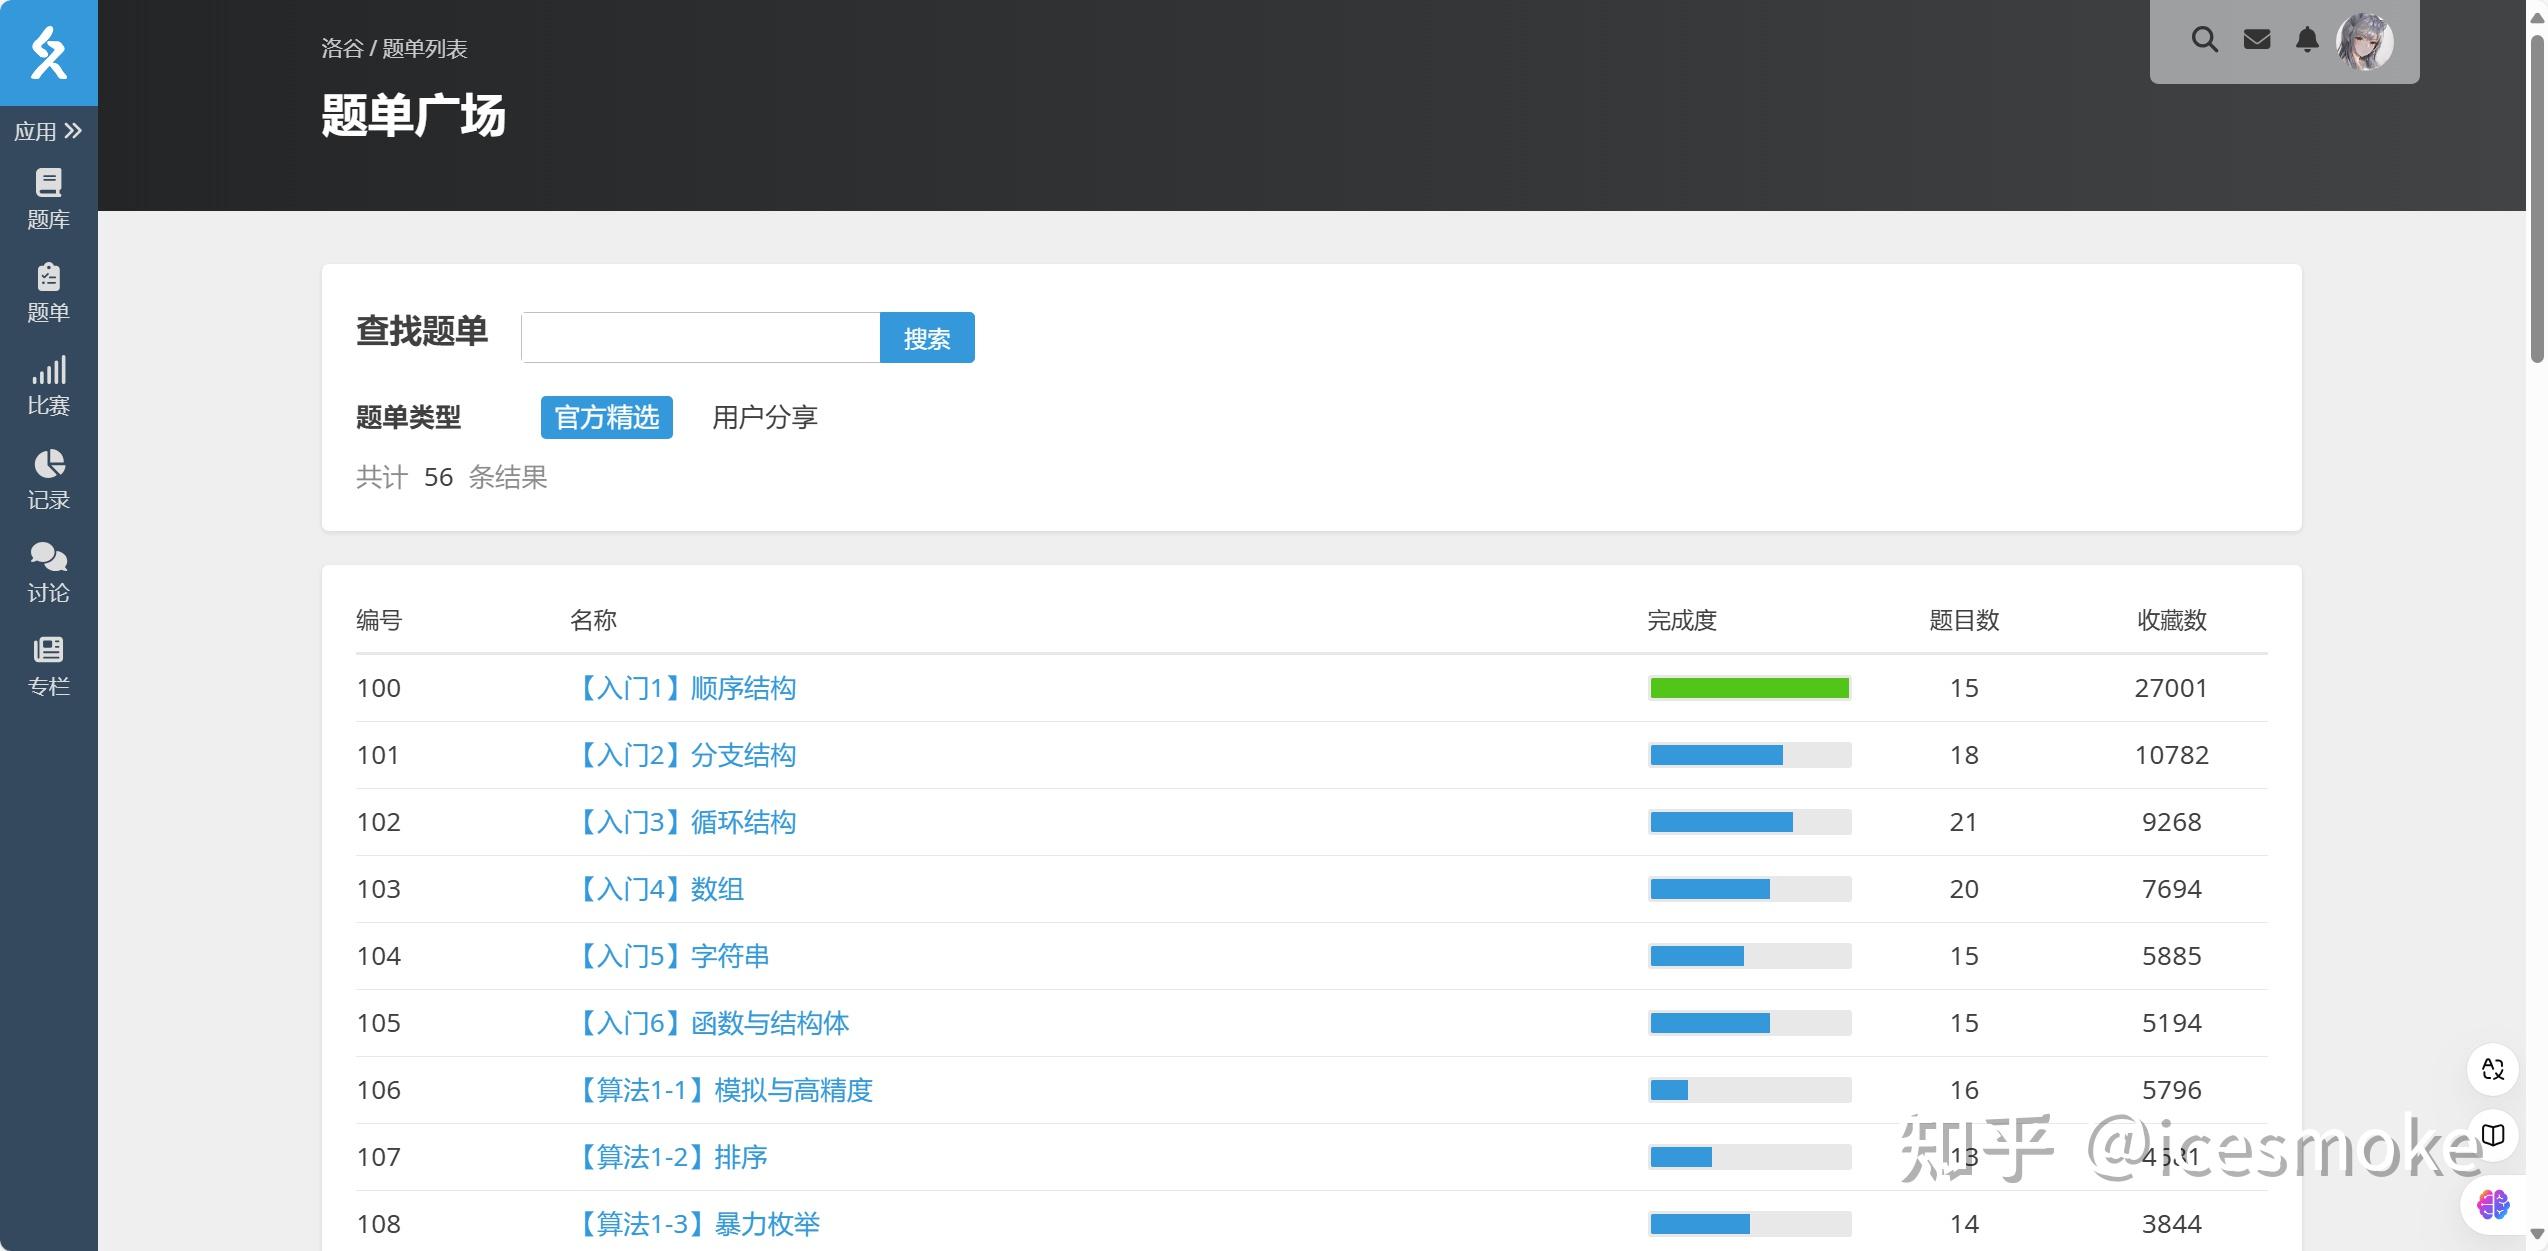The image size is (2548, 1251).
Task: Select the 官方精选 list type
Action: tap(606, 417)
